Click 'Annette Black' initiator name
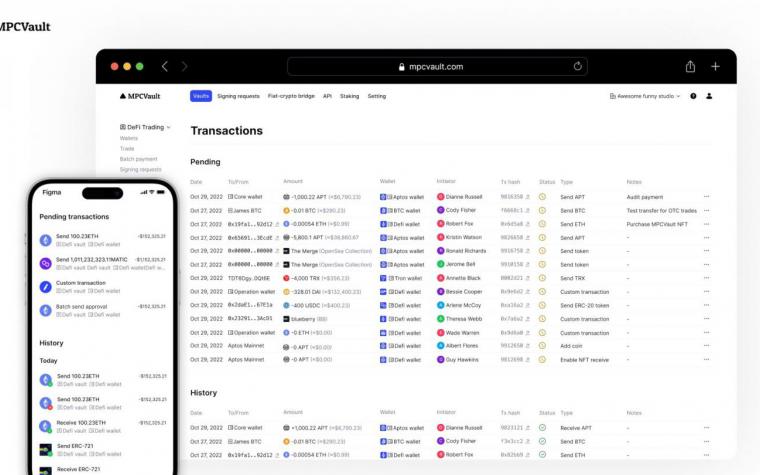Viewport: 760px width, 475px height. (x=463, y=278)
